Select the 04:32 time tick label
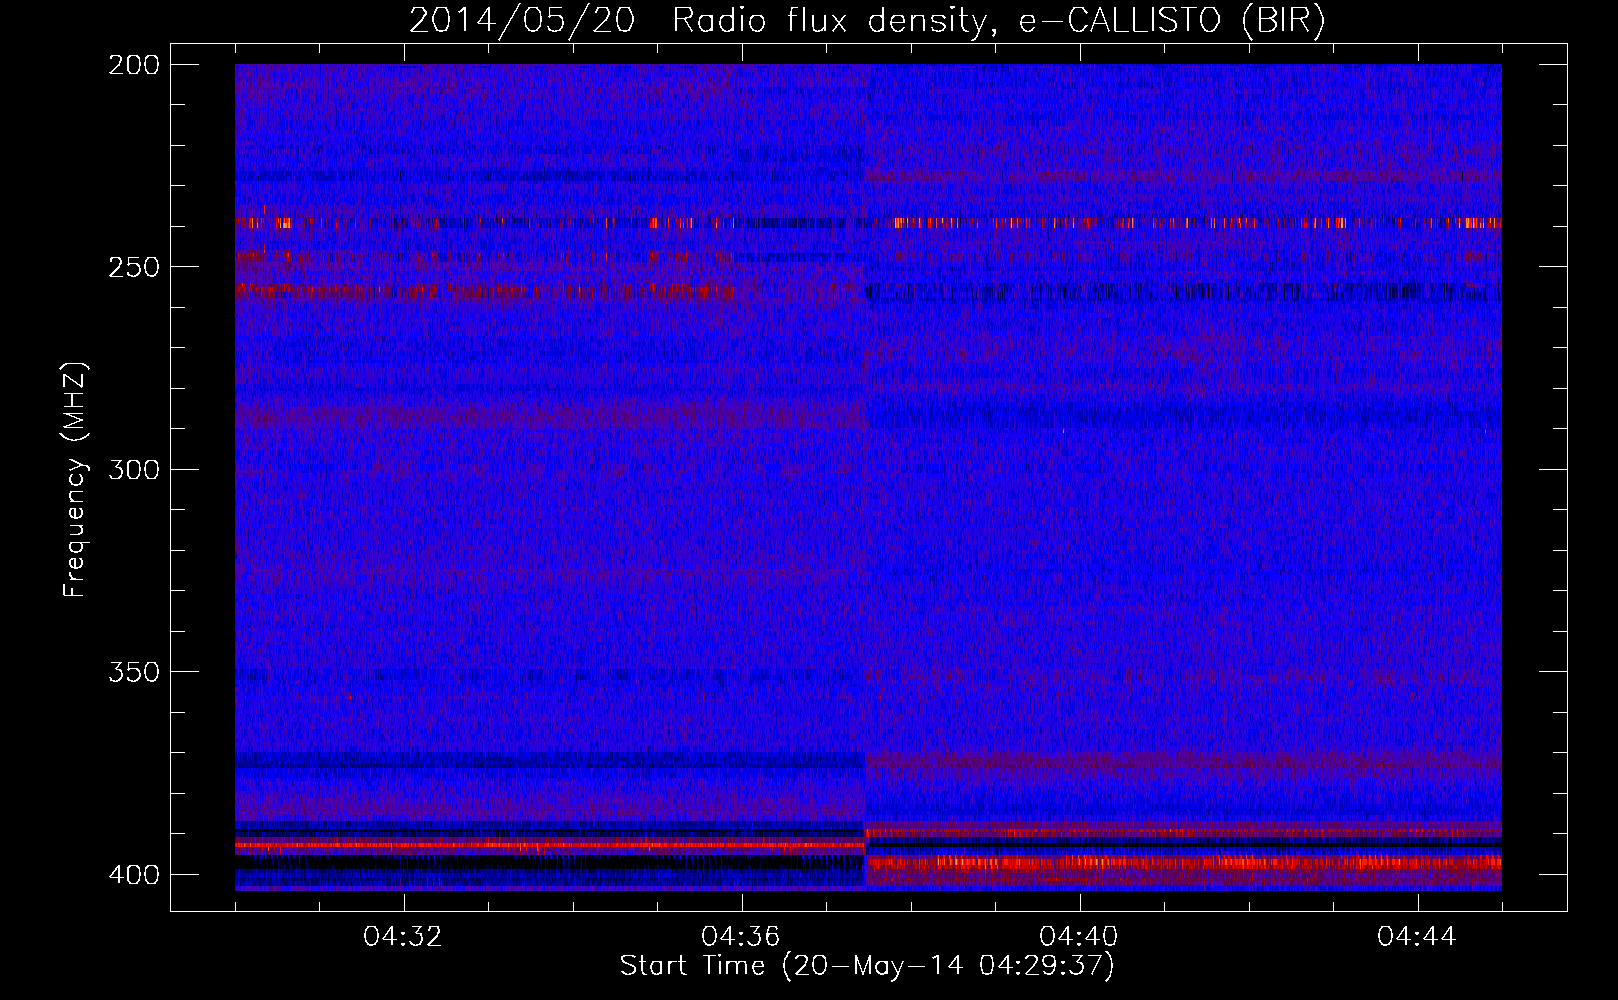 point(403,937)
